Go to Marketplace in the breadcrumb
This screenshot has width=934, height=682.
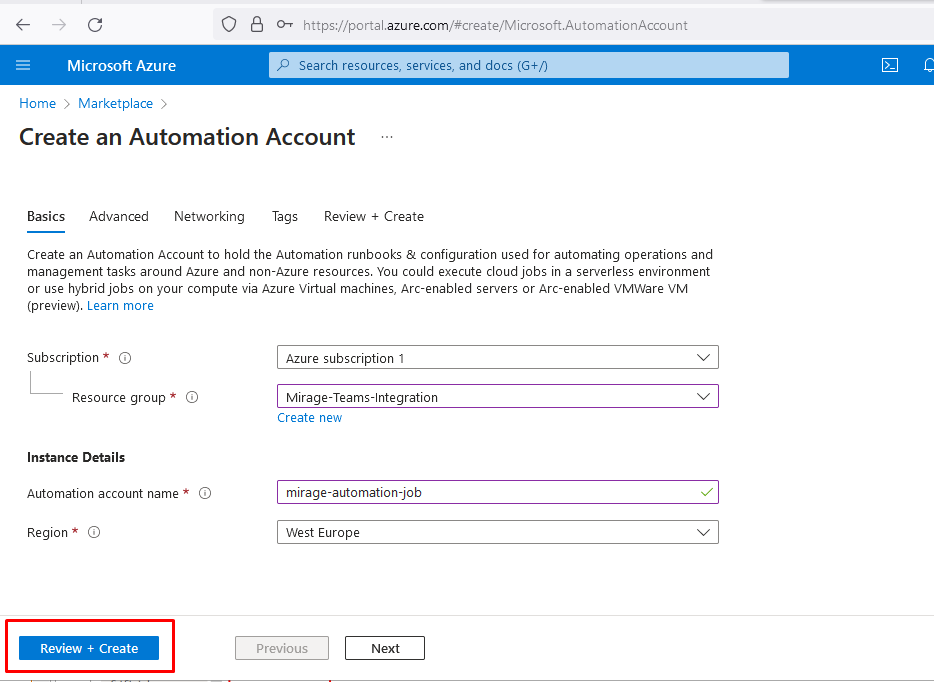(116, 103)
